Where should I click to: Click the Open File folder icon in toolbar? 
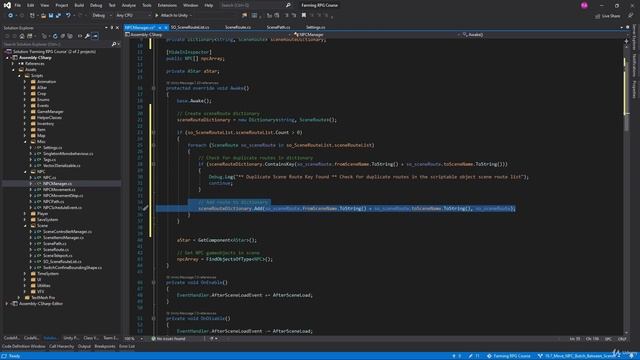tap(43, 16)
